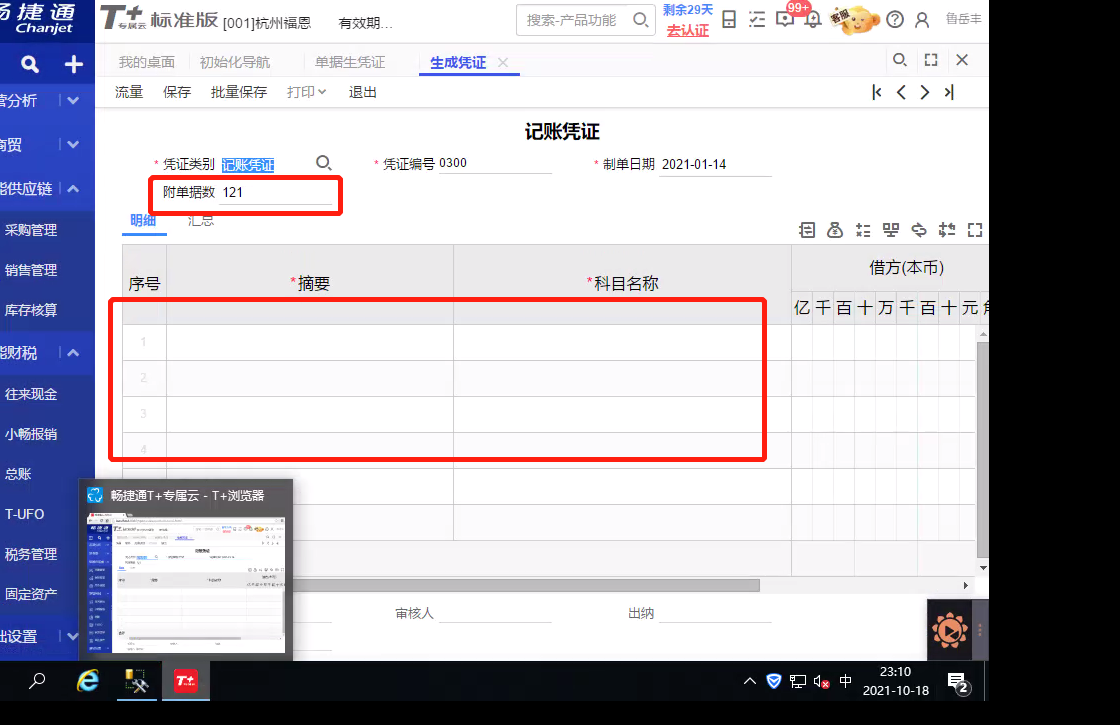Click the 附单据数 field showing 121
This screenshot has width=1120, height=725.
(x=276, y=193)
